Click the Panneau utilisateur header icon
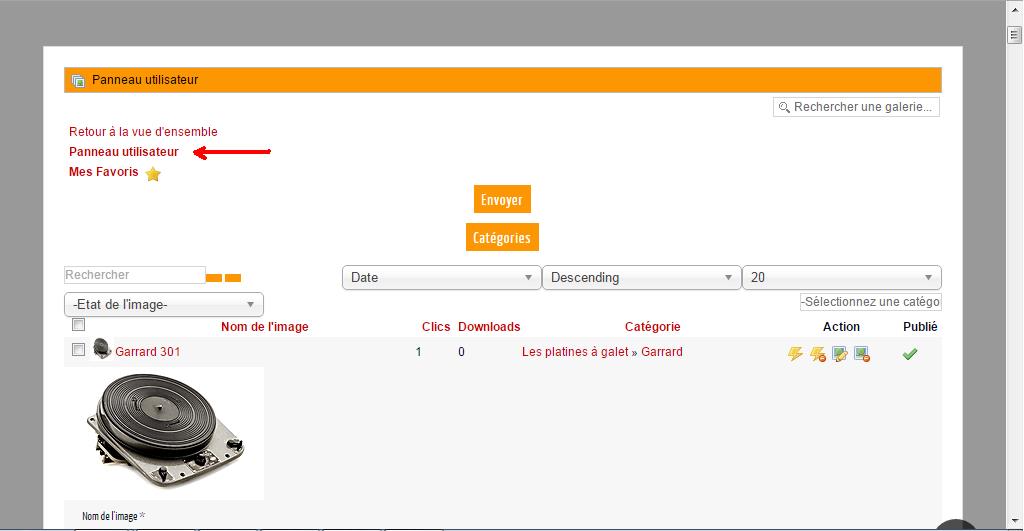1024x531 pixels. 78,80
